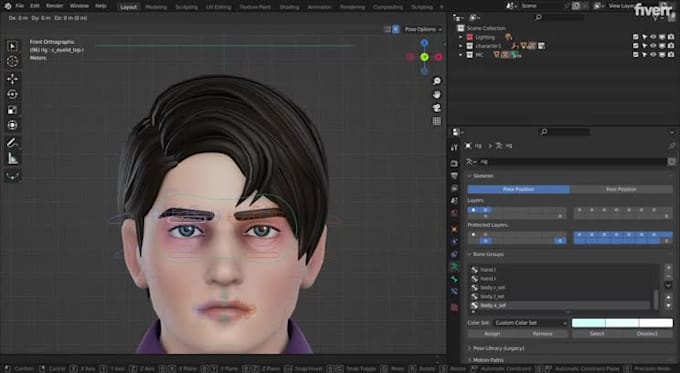Hide character1 collection with eye icon
Image resolution: width=680 pixels, height=373 pixels.
653,46
